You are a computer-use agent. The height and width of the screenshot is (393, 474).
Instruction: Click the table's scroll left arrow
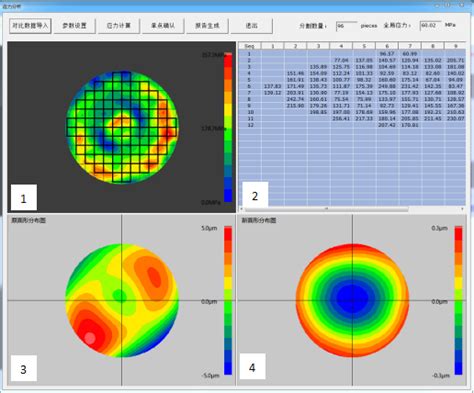click(x=241, y=209)
